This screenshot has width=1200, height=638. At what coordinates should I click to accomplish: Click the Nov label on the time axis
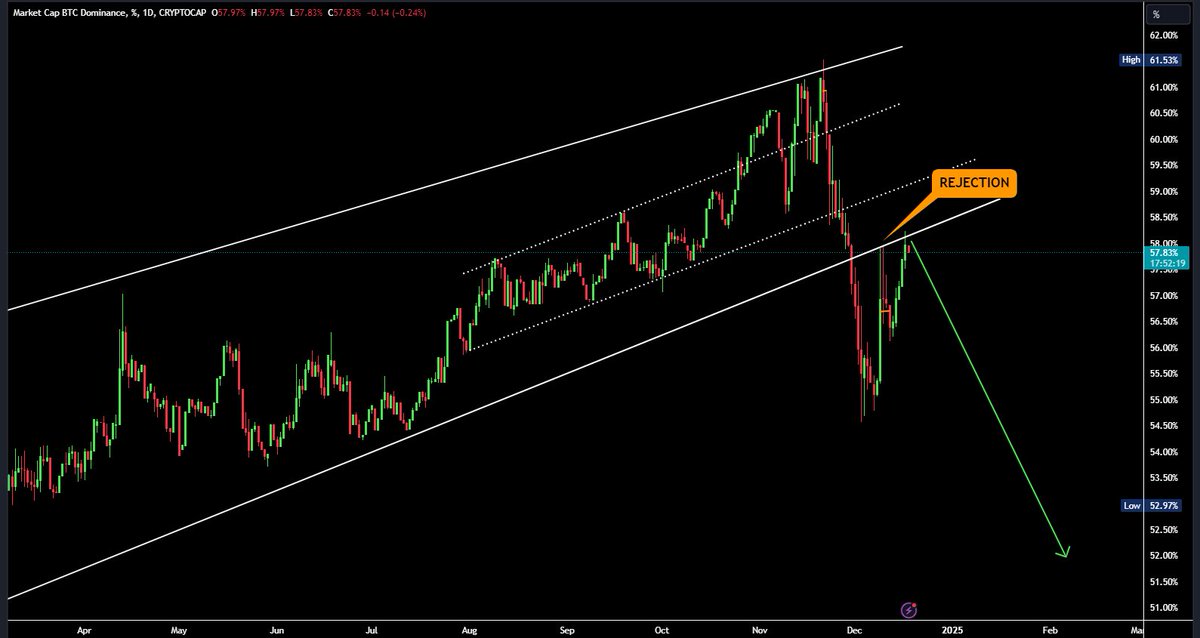click(x=759, y=631)
